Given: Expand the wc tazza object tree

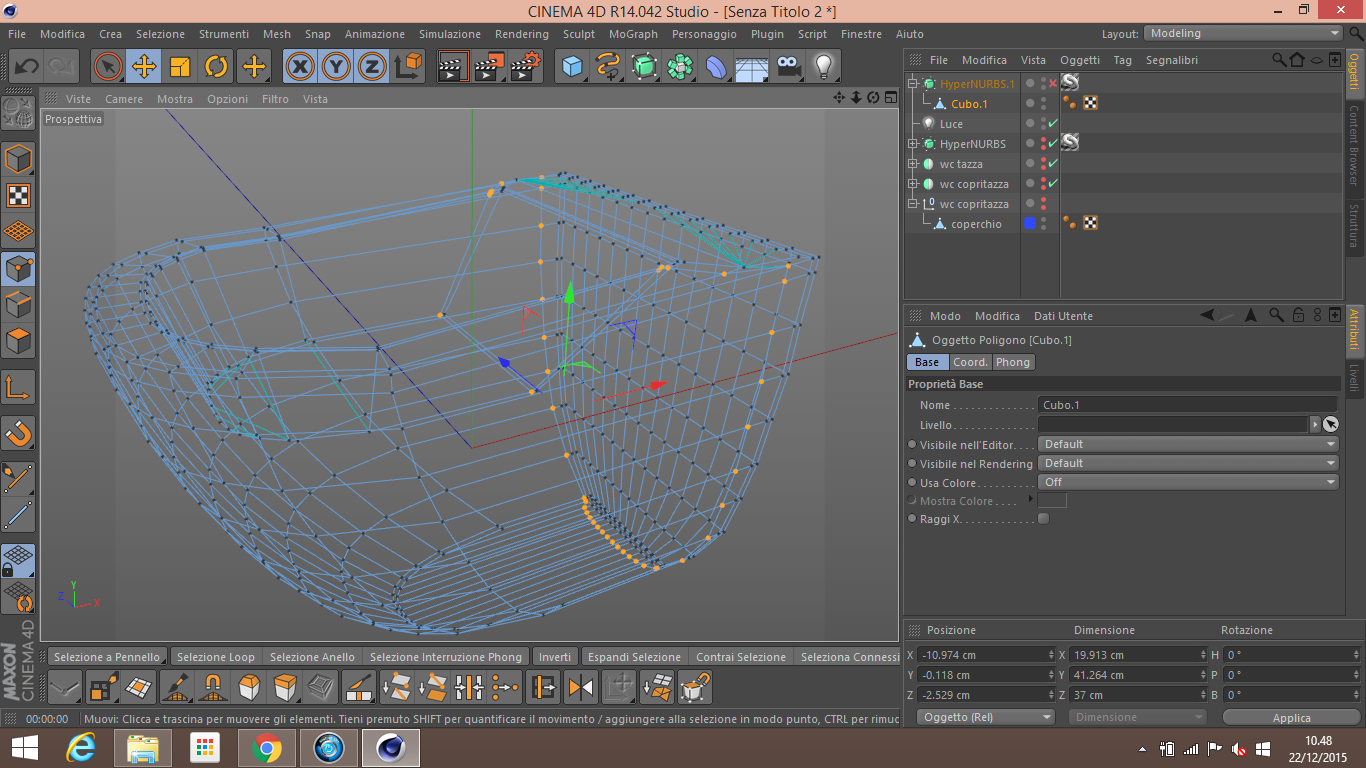Looking at the screenshot, I should pos(913,164).
